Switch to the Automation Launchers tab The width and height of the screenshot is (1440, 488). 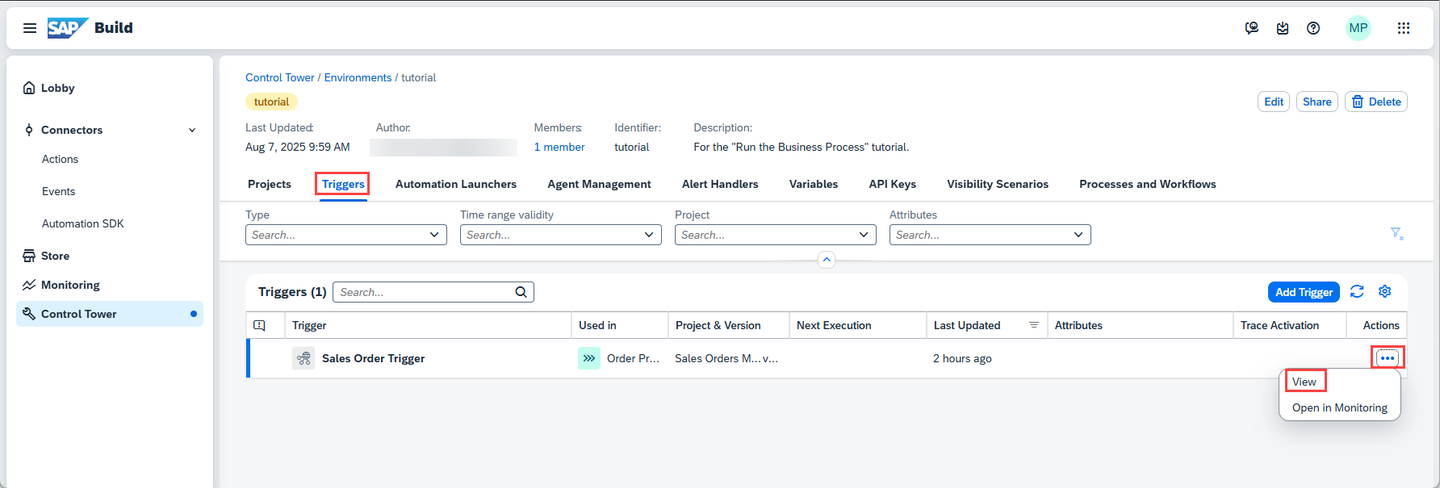[x=456, y=184]
